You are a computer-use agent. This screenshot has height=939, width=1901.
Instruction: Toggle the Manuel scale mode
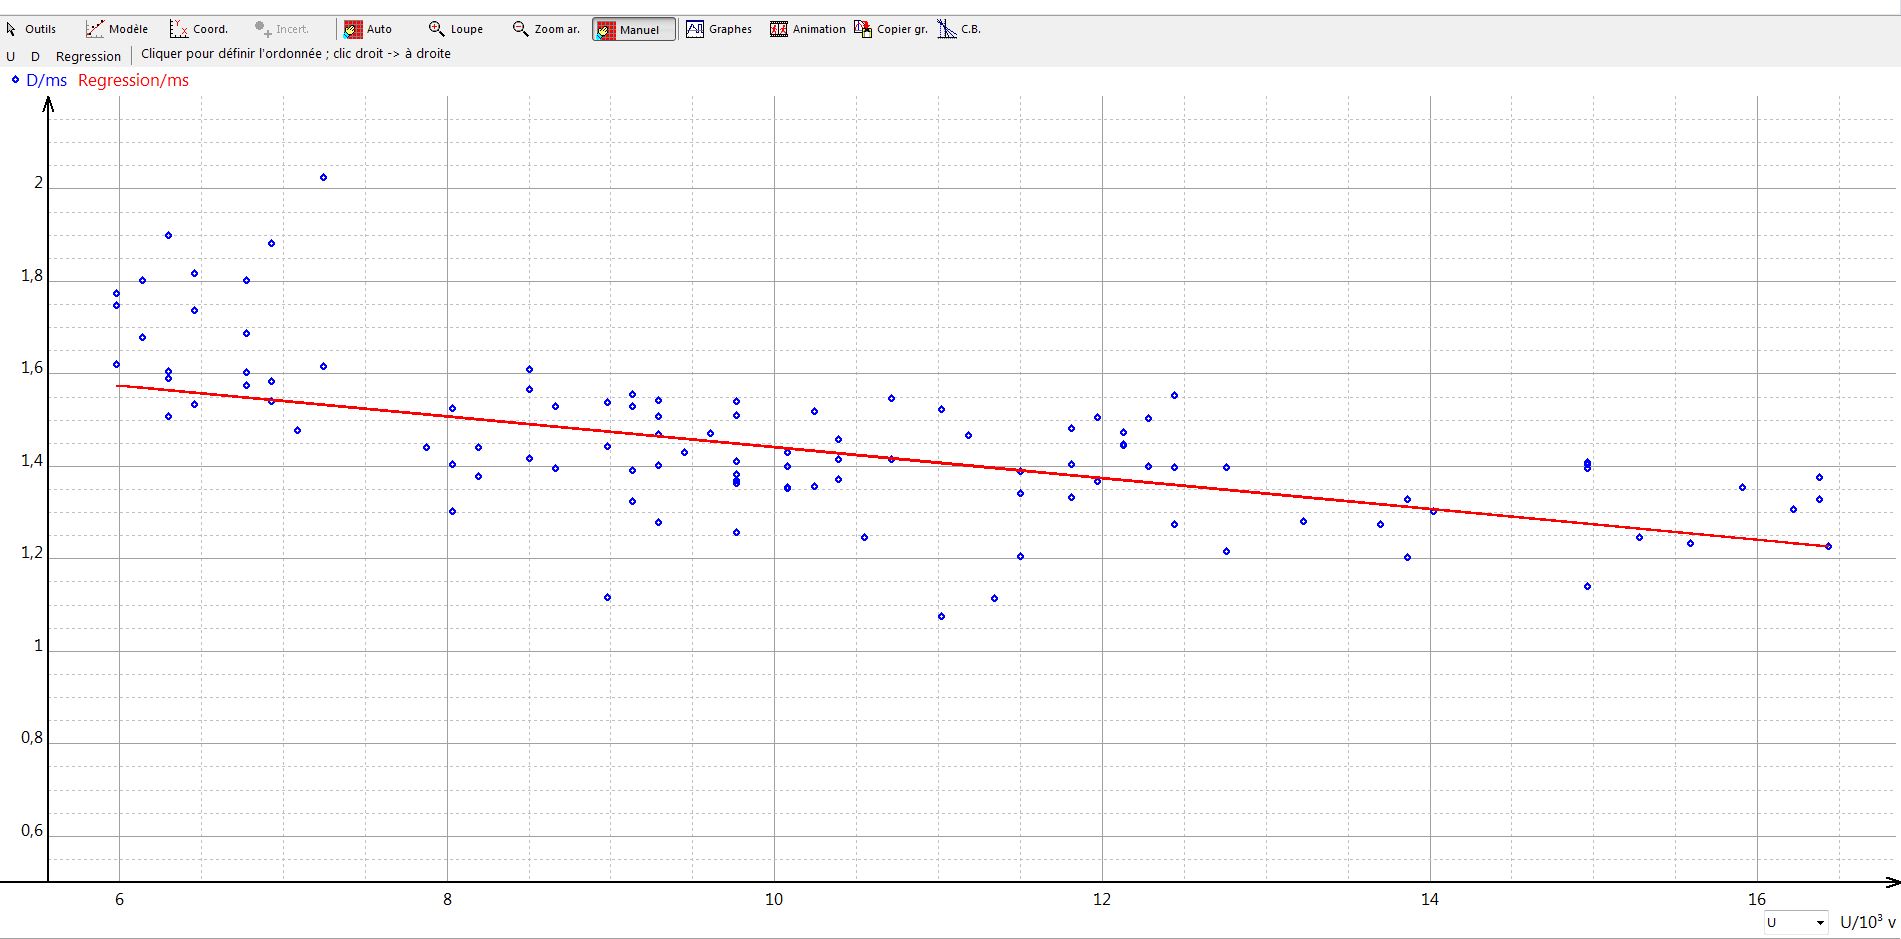(634, 29)
